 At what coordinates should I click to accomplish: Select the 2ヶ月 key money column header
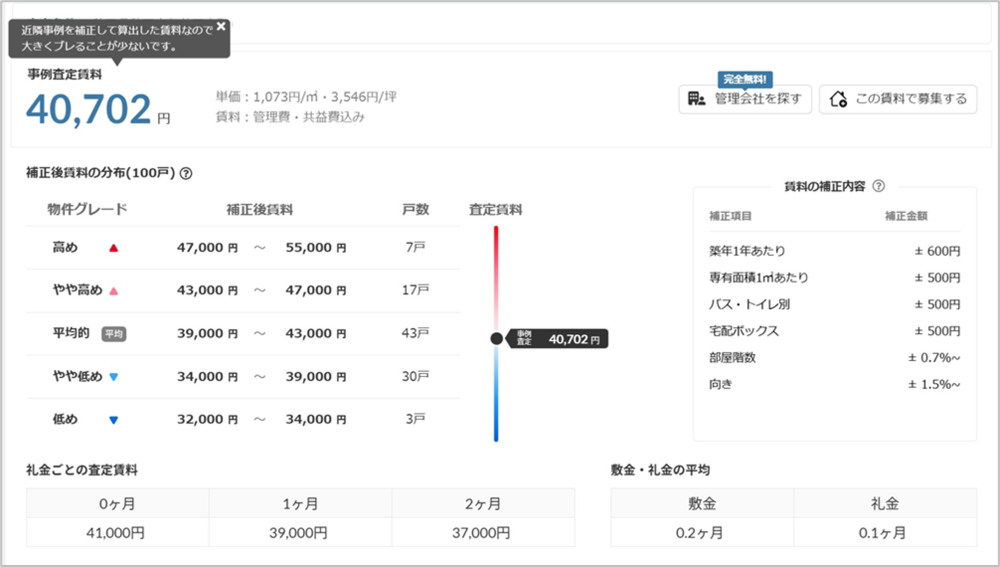[x=483, y=504]
